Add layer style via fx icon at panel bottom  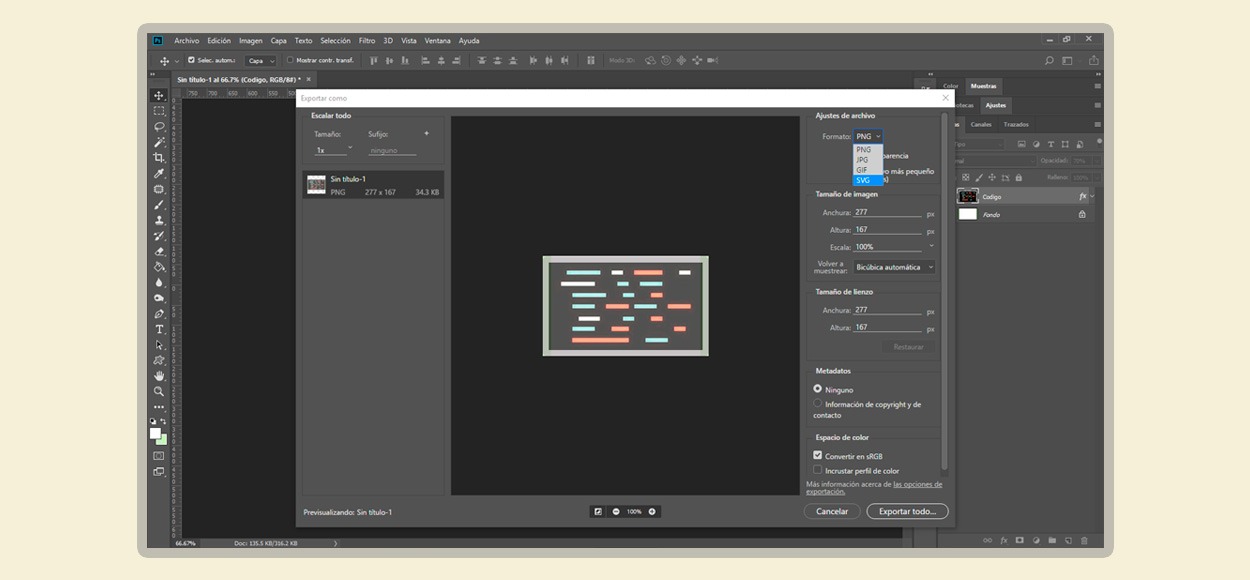pos(1003,541)
